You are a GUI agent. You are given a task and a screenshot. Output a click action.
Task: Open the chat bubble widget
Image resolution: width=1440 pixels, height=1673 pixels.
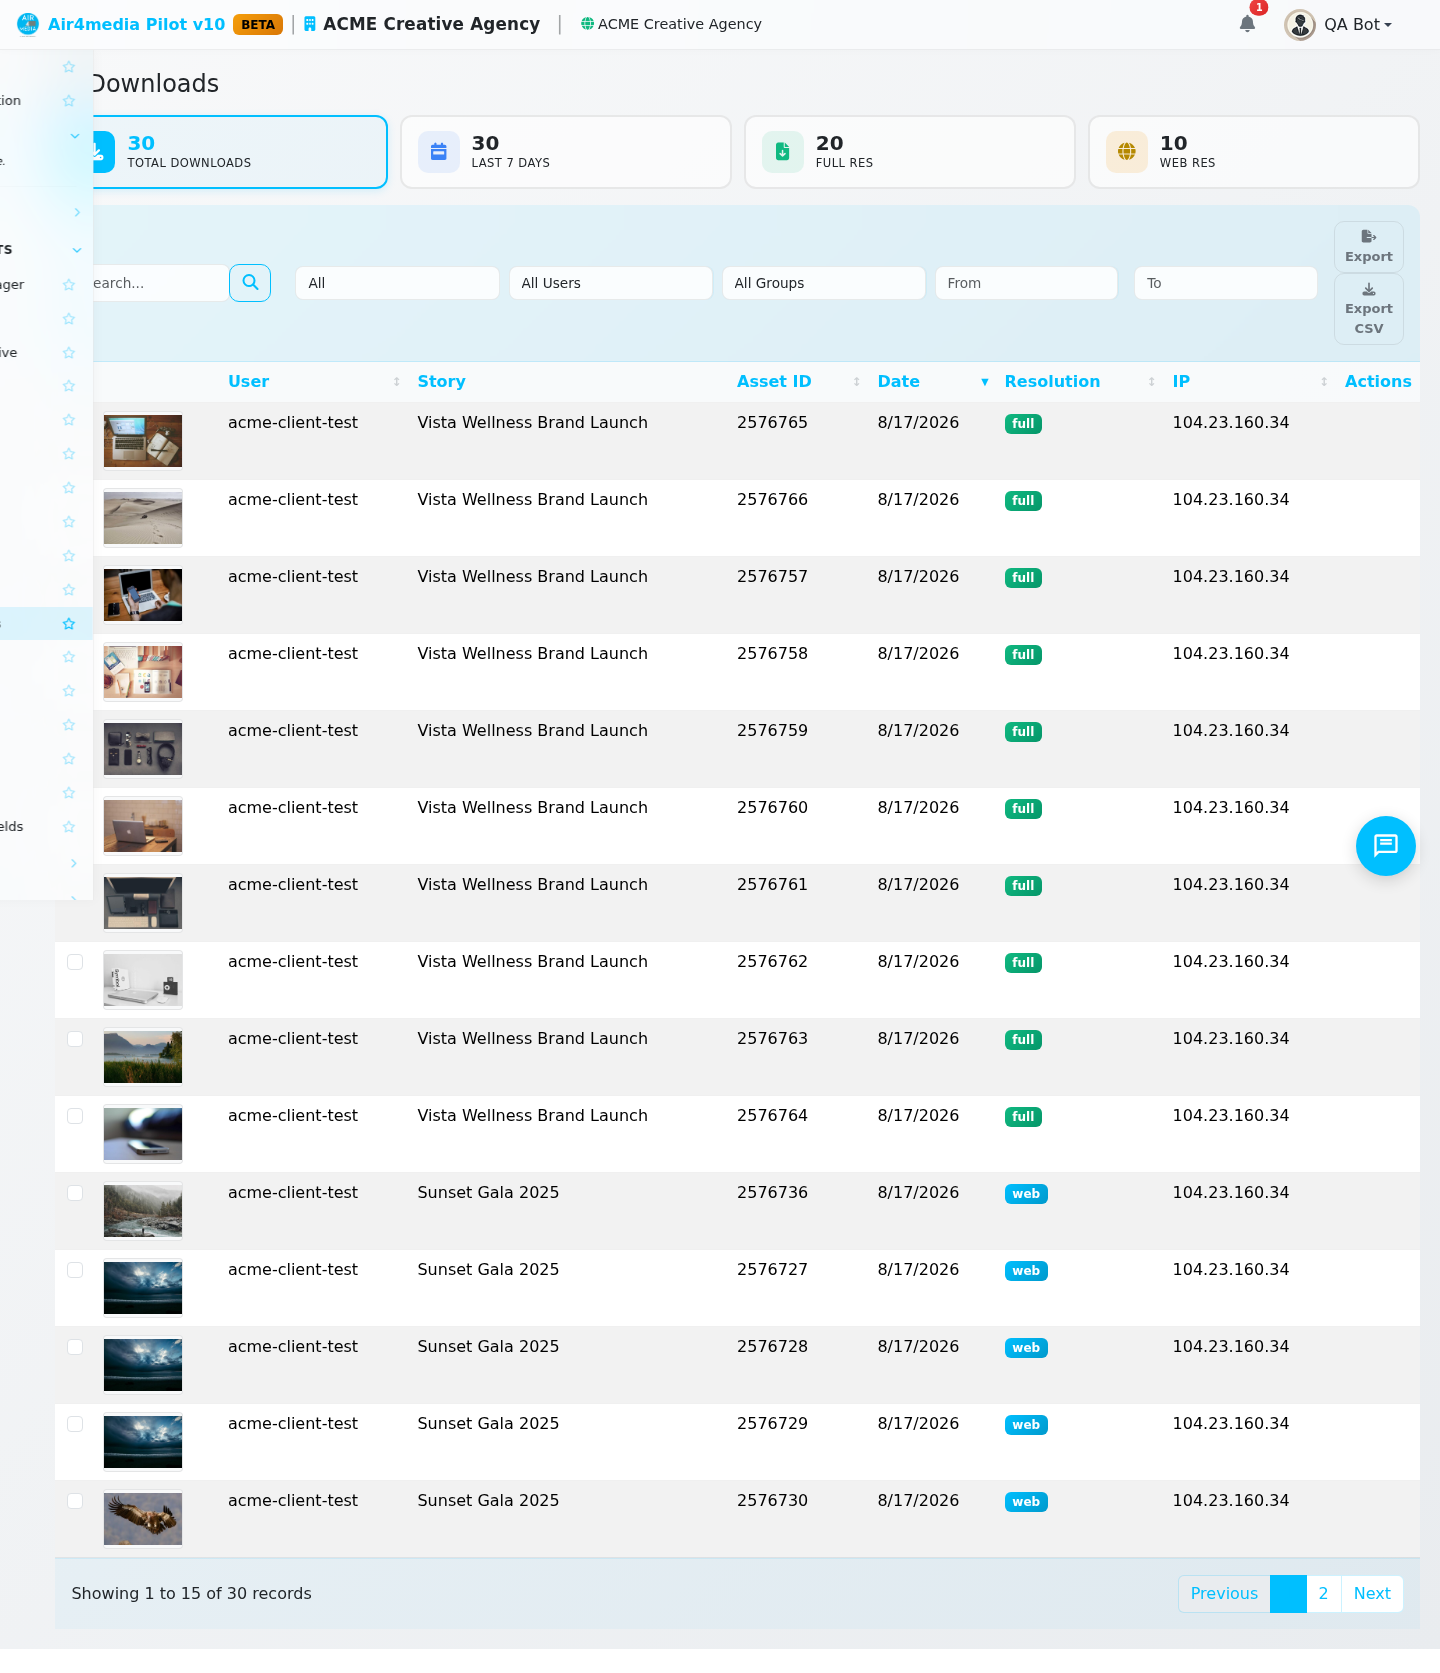coord(1386,846)
